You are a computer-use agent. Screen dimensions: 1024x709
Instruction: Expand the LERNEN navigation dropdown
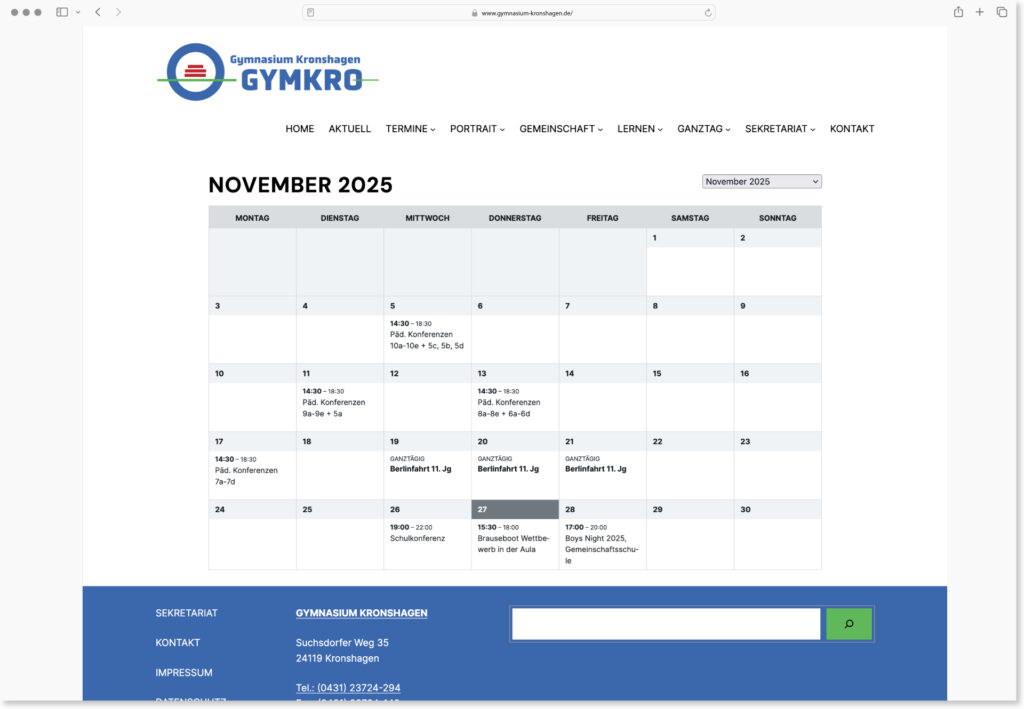[x=638, y=128]
